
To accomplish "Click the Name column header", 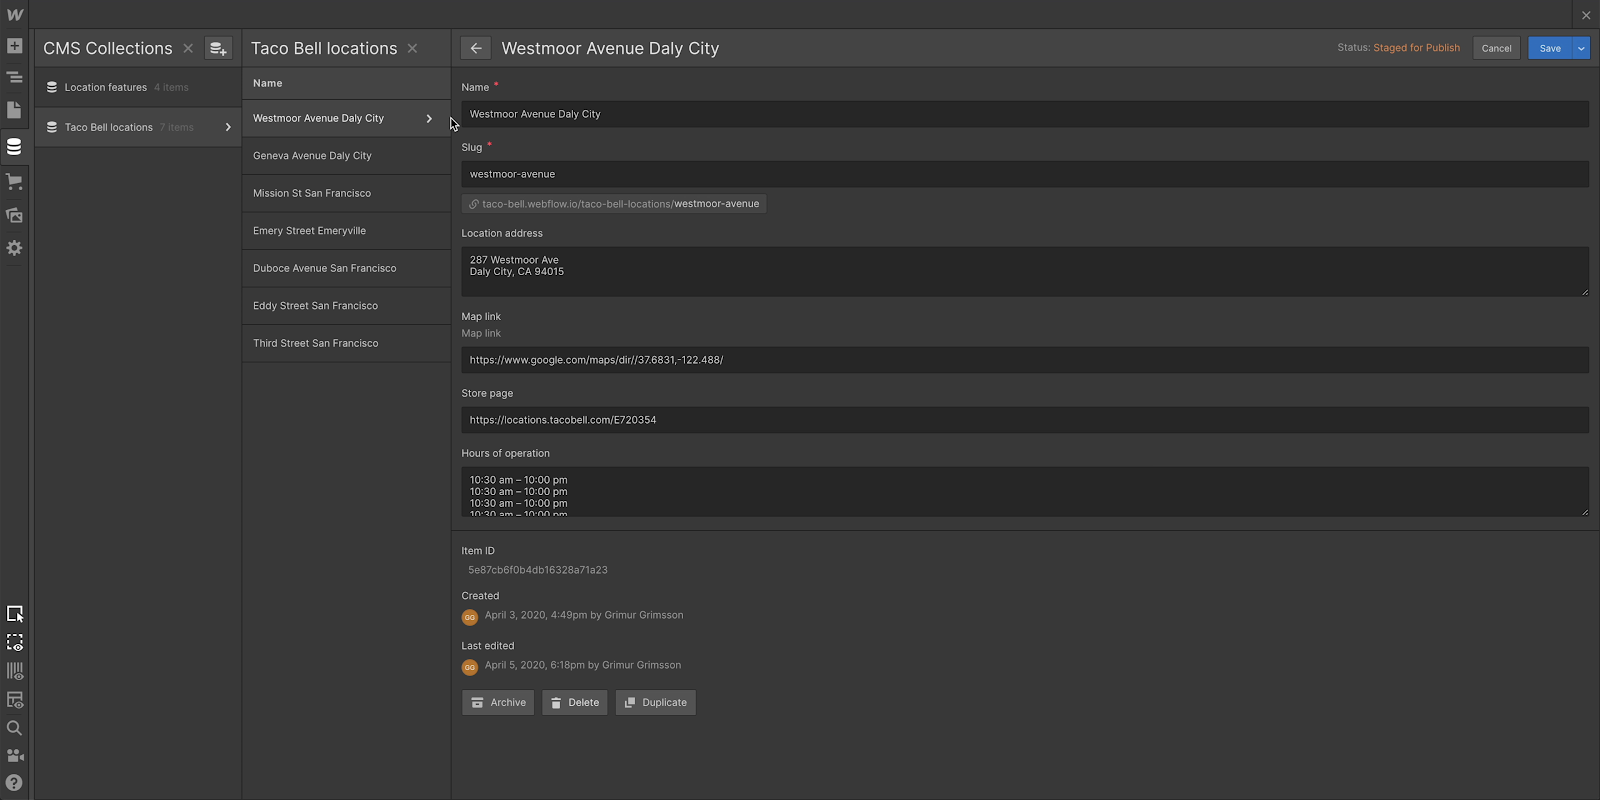I will [267, 83].
